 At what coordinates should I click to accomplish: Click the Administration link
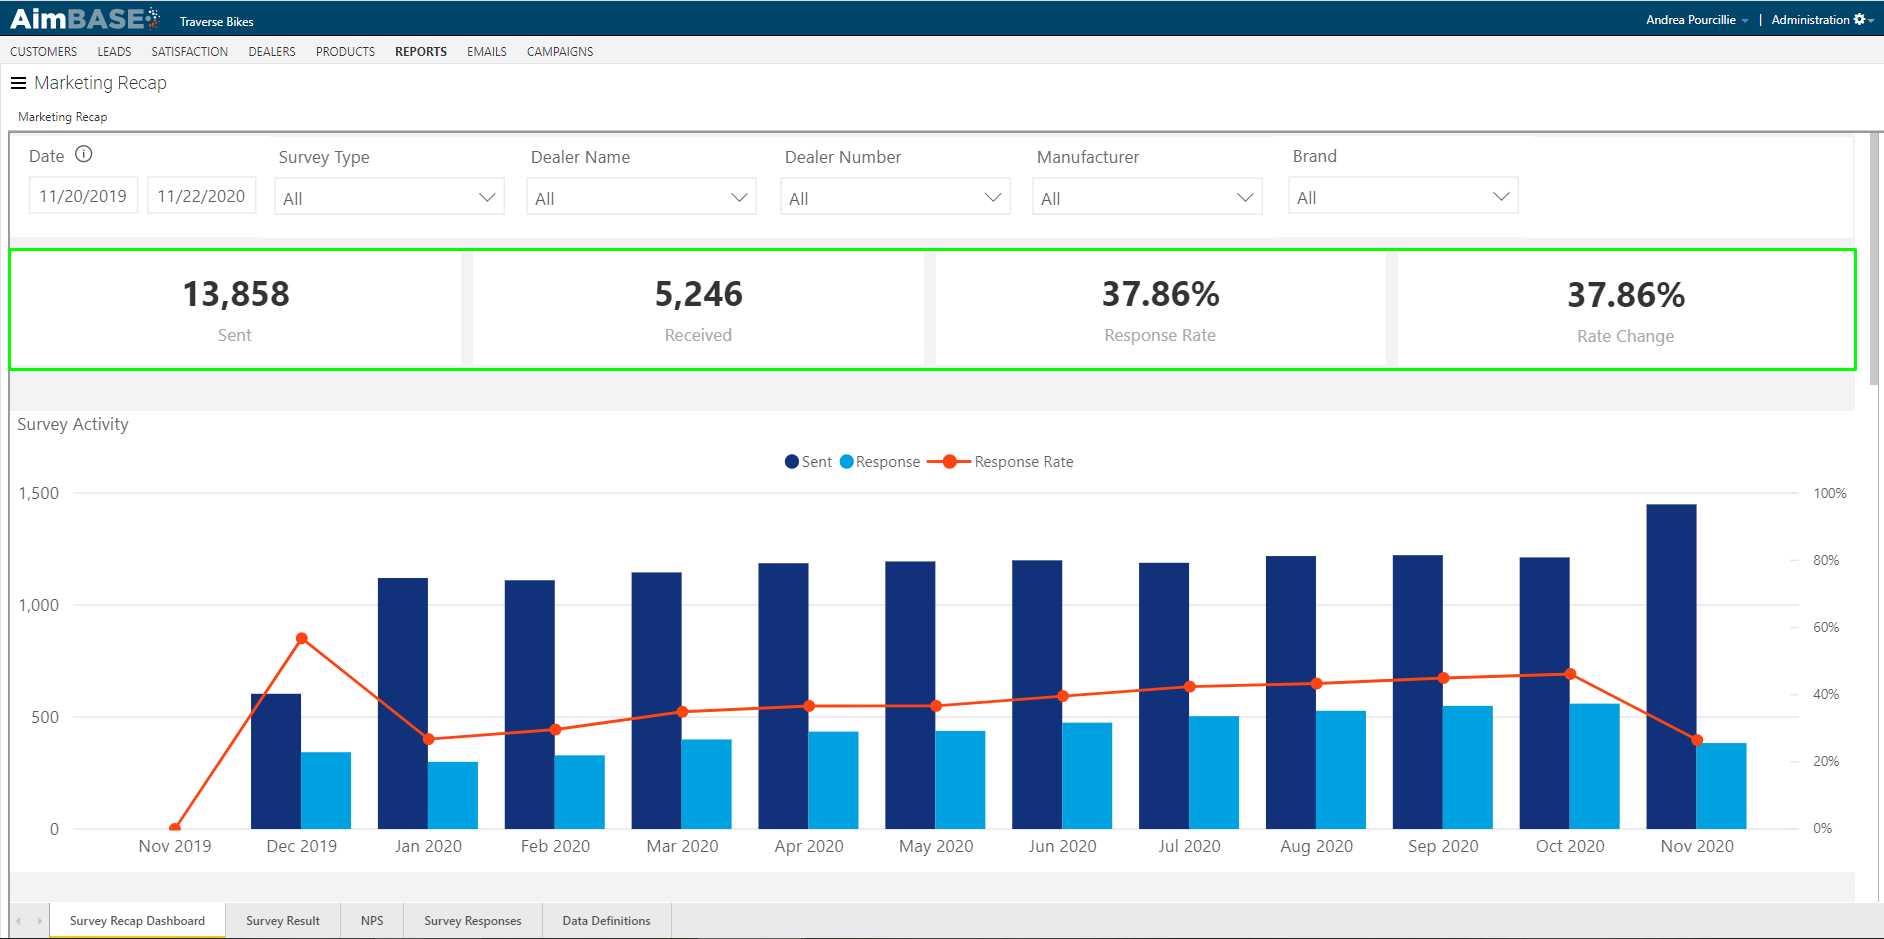[1810, 18]
